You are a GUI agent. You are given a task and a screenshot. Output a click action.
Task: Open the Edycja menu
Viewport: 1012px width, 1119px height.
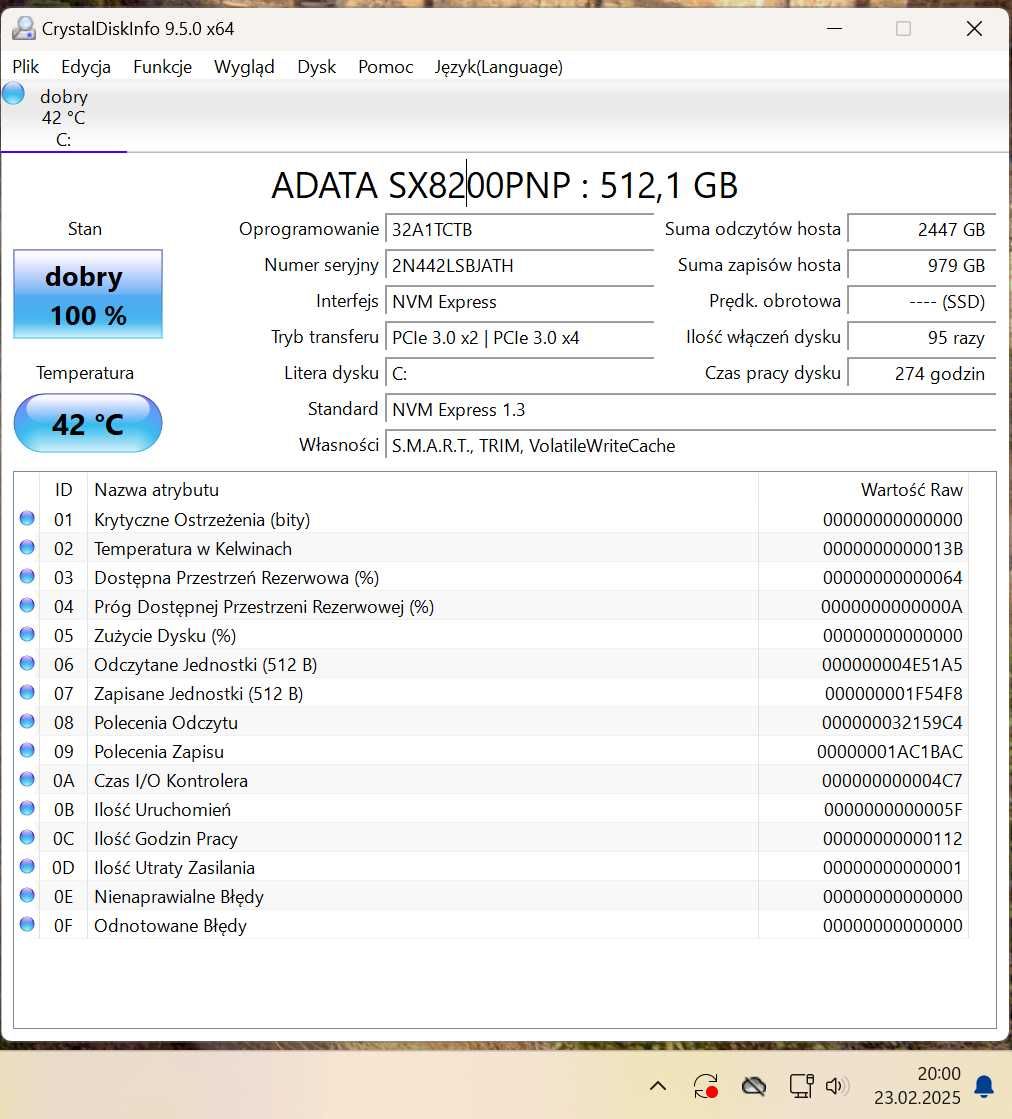click(86, 67)
